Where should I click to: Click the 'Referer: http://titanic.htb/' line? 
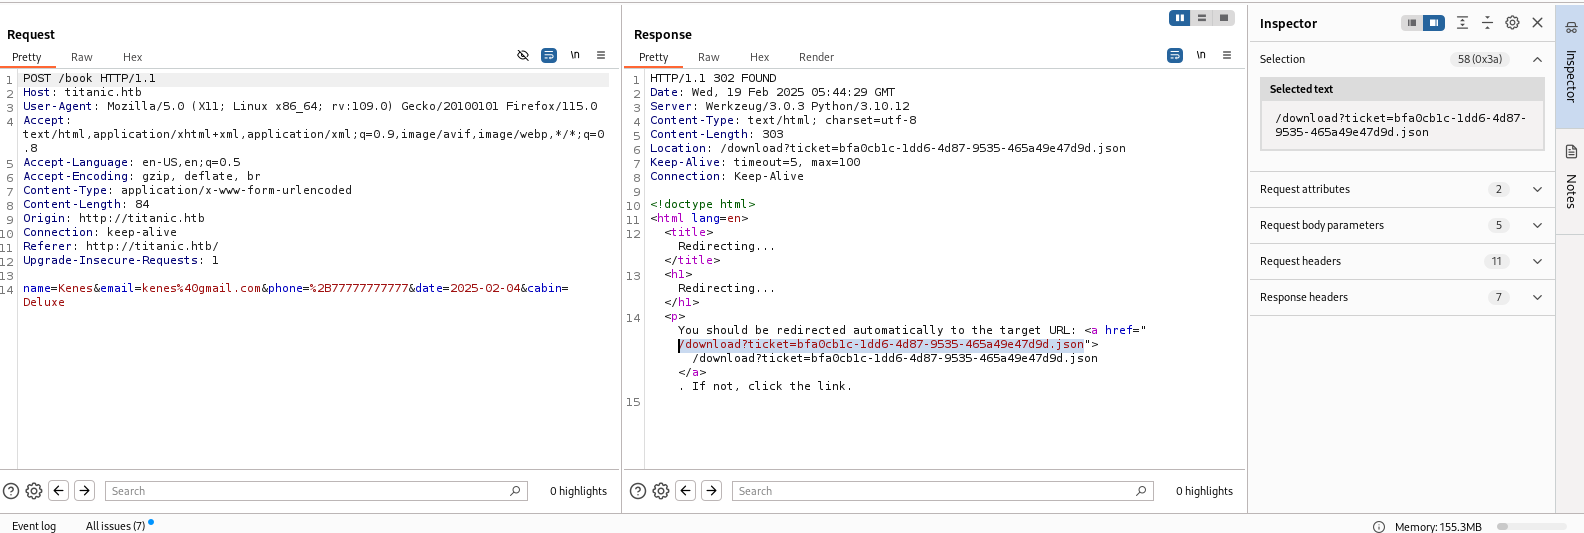(x=121, y=246)
